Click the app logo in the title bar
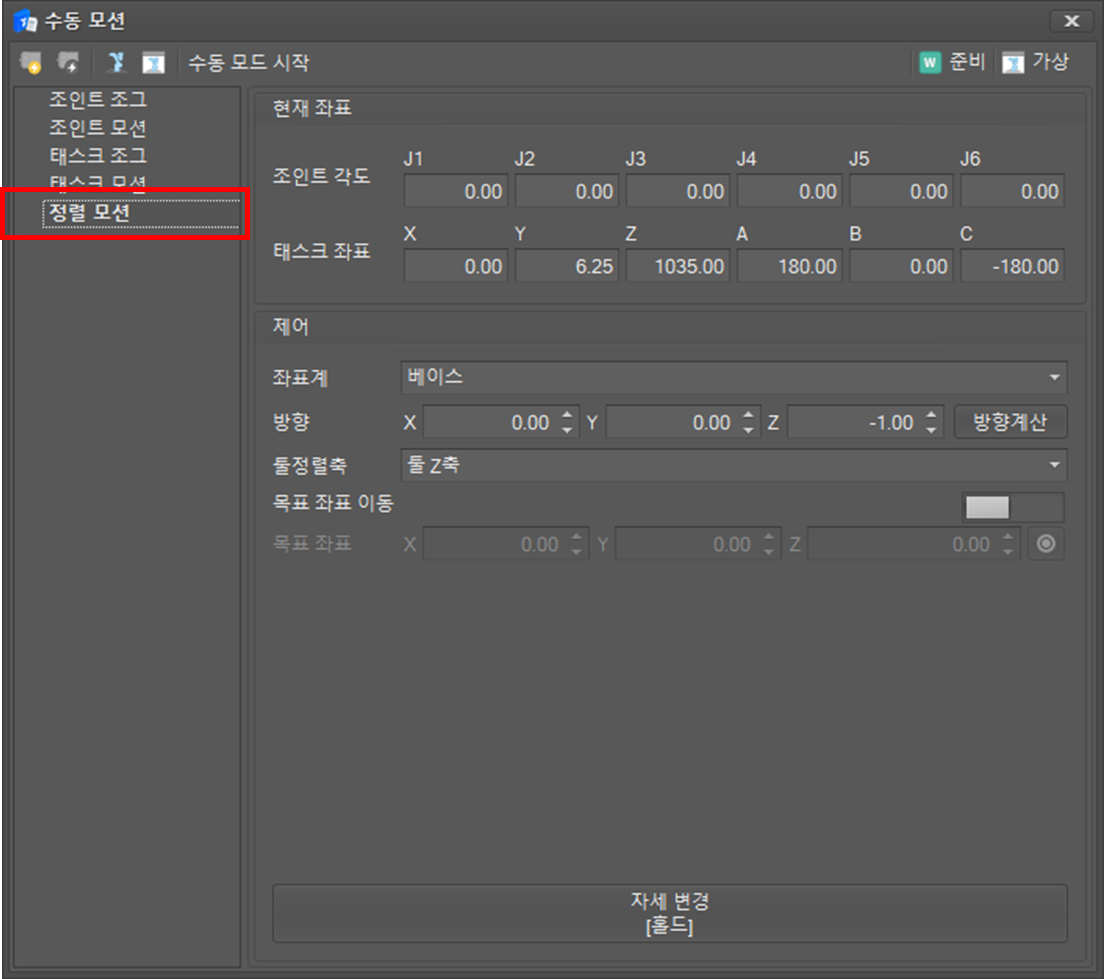1104x979 pixels. [24, 20]
